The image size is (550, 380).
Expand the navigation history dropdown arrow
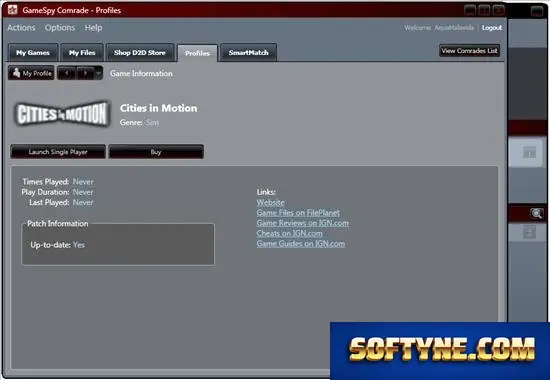(x=99, y=73)
